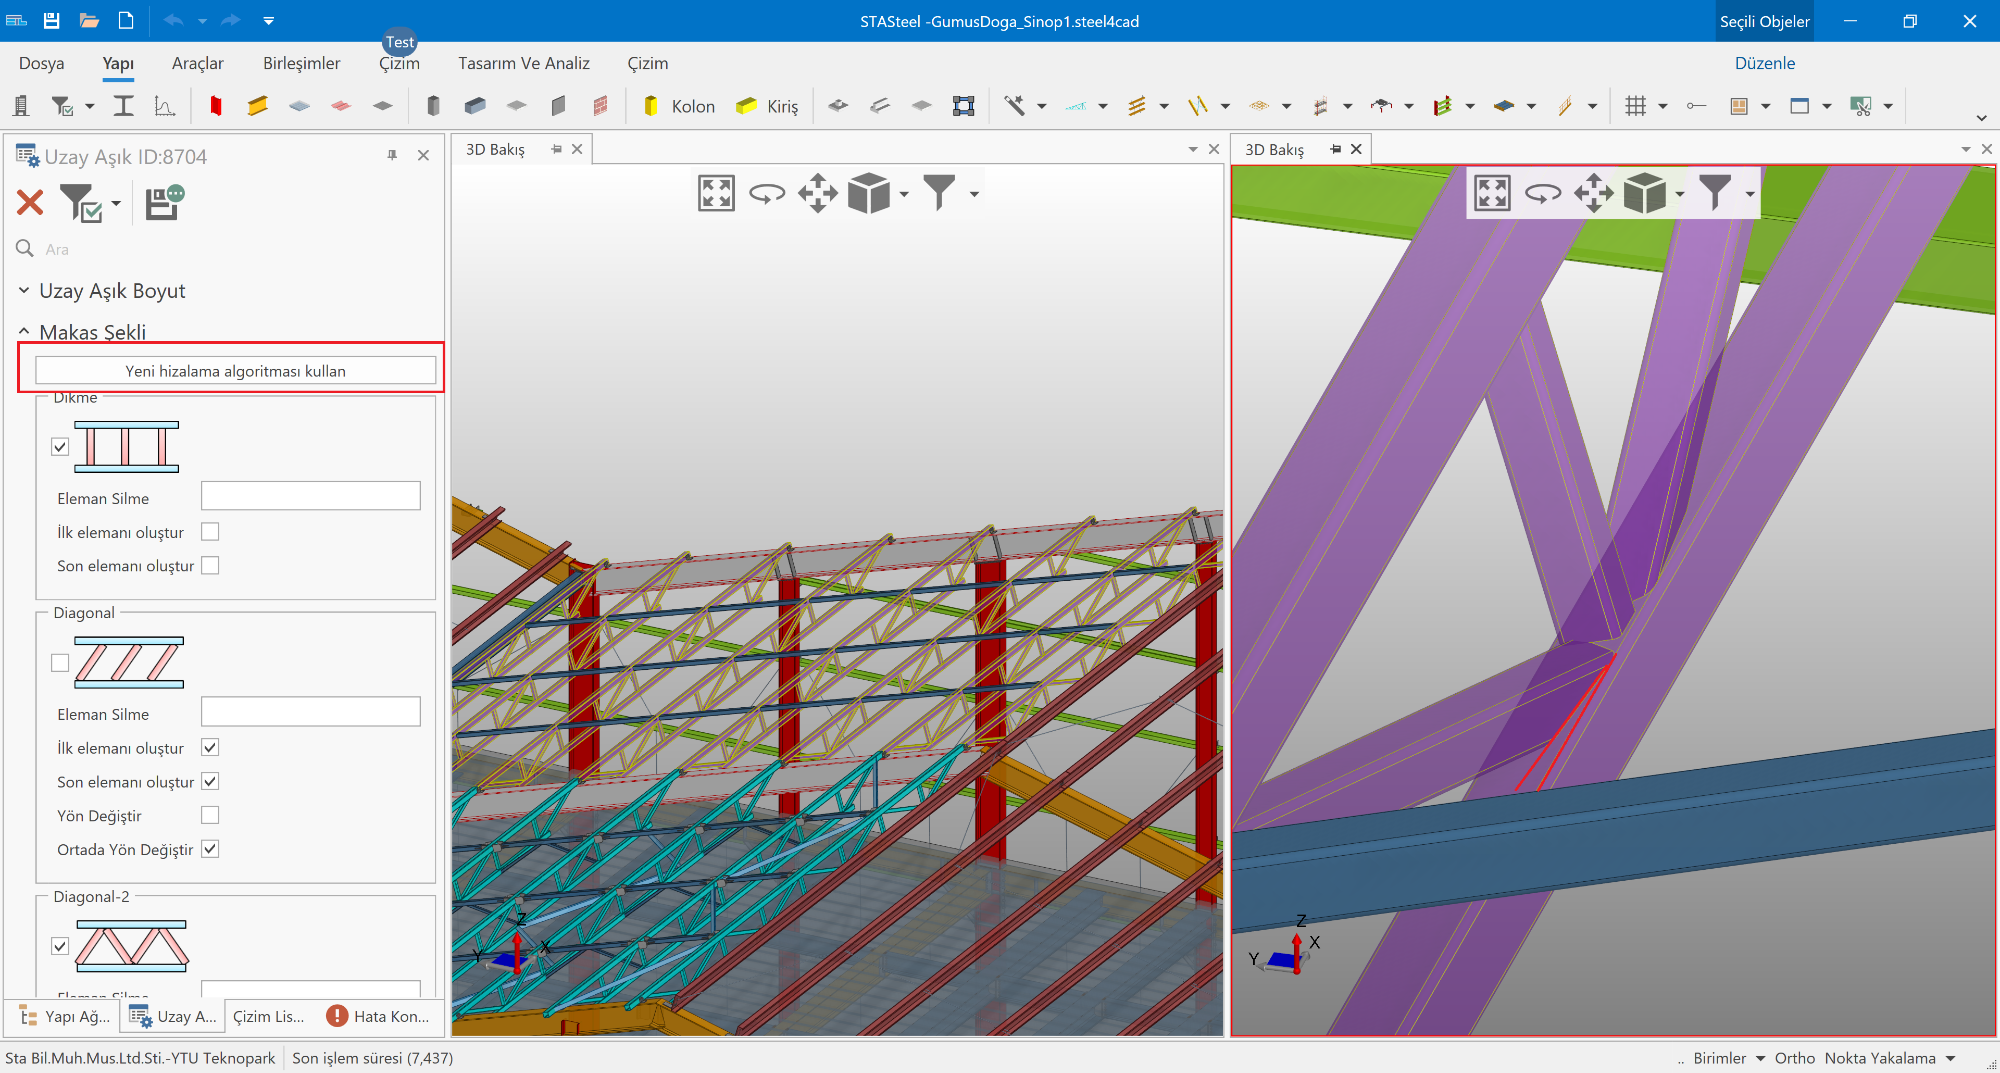
Task: Click the Eleman Silme field under Dikme
Action: click(x=310, y=497)
